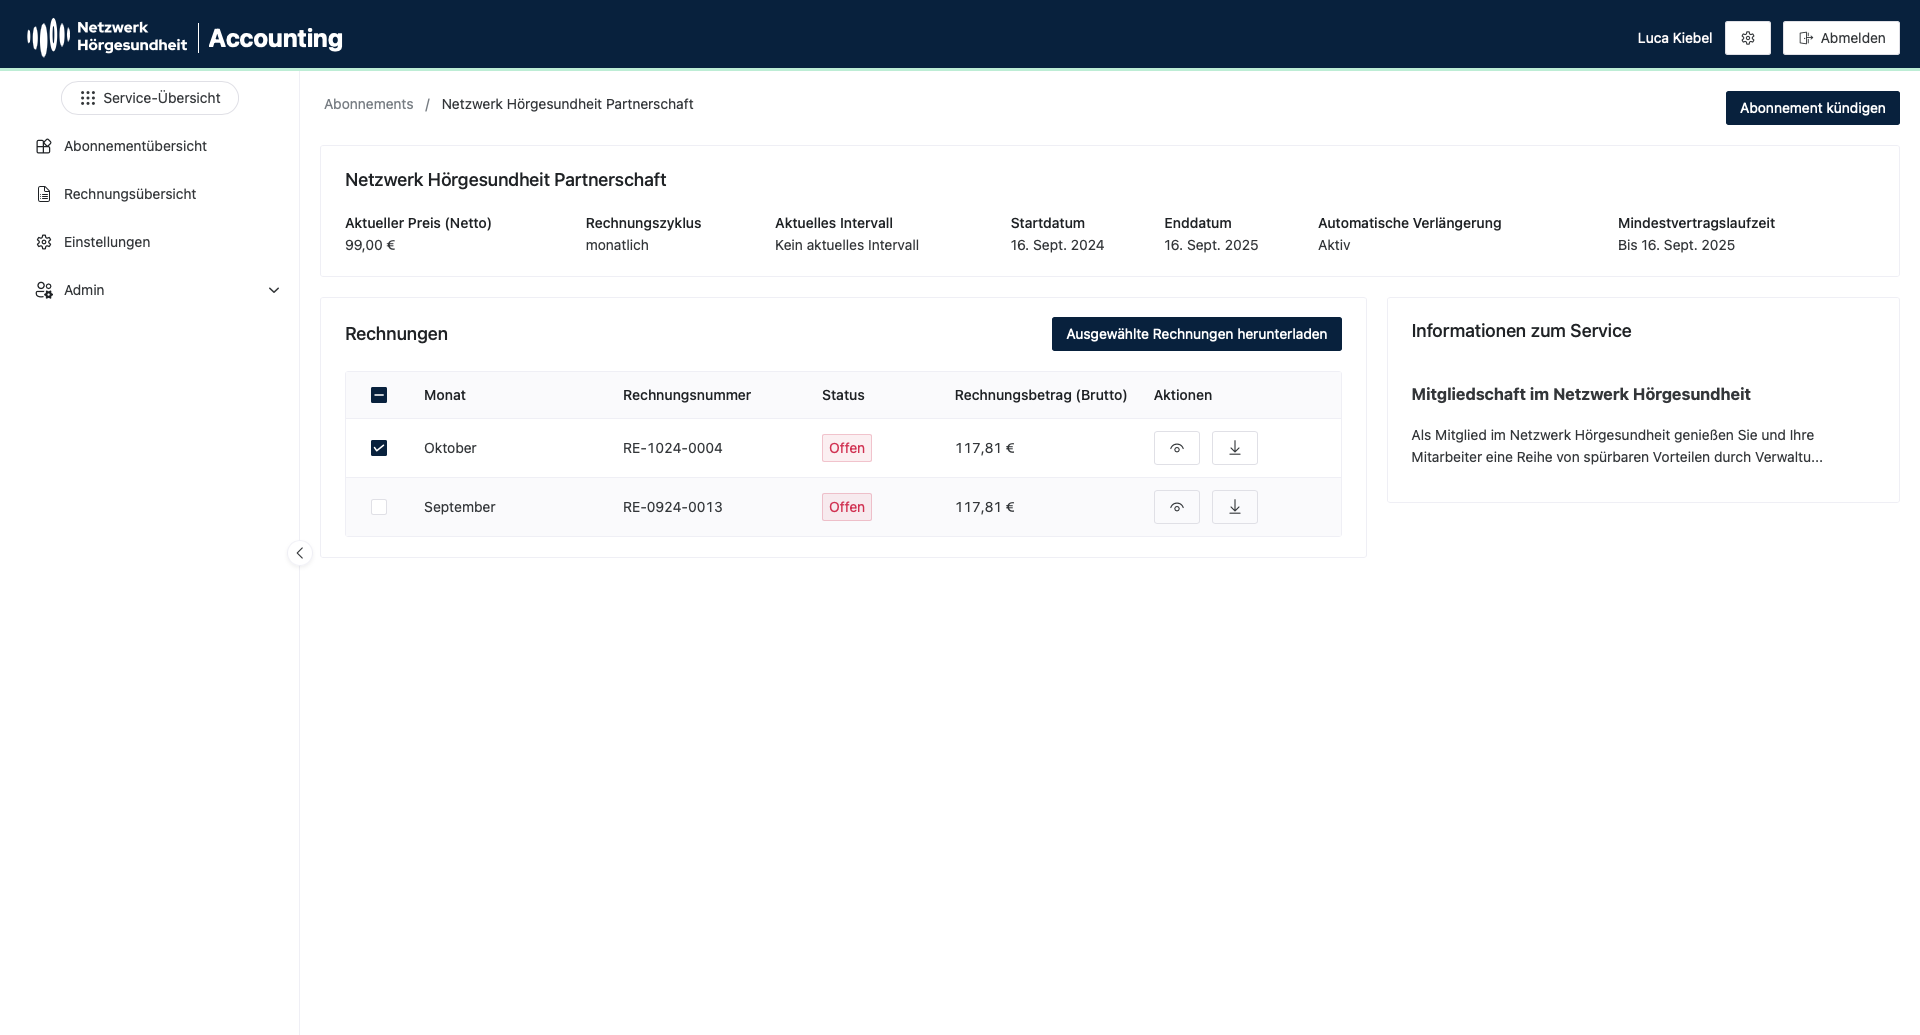Expand the Admin menu chevron
Viewport: 1920px width, 1035px height.
274,290
